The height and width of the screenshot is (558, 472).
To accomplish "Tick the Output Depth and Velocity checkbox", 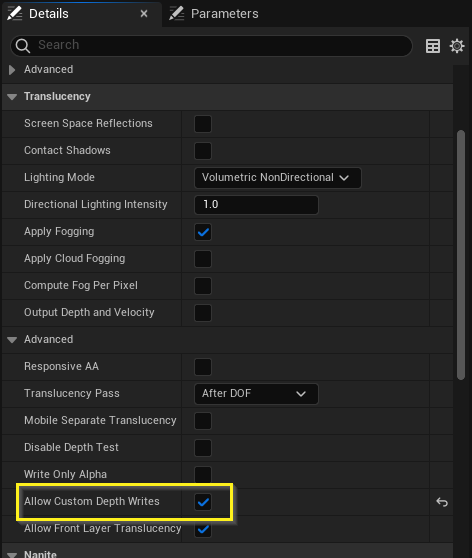I will coord(203,313).
